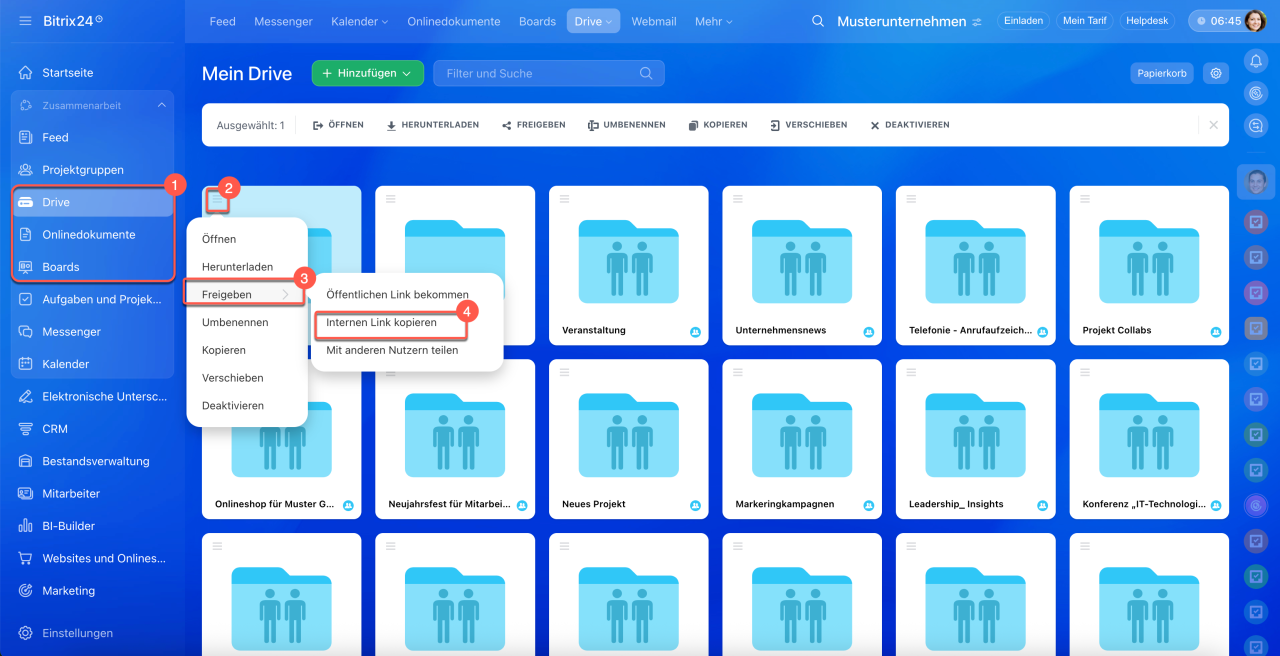Image resolution: width=1280 pixels, height=656 pixels.
Task: Open the Mehr dropdown in top navigation
Action: point(714,21)
